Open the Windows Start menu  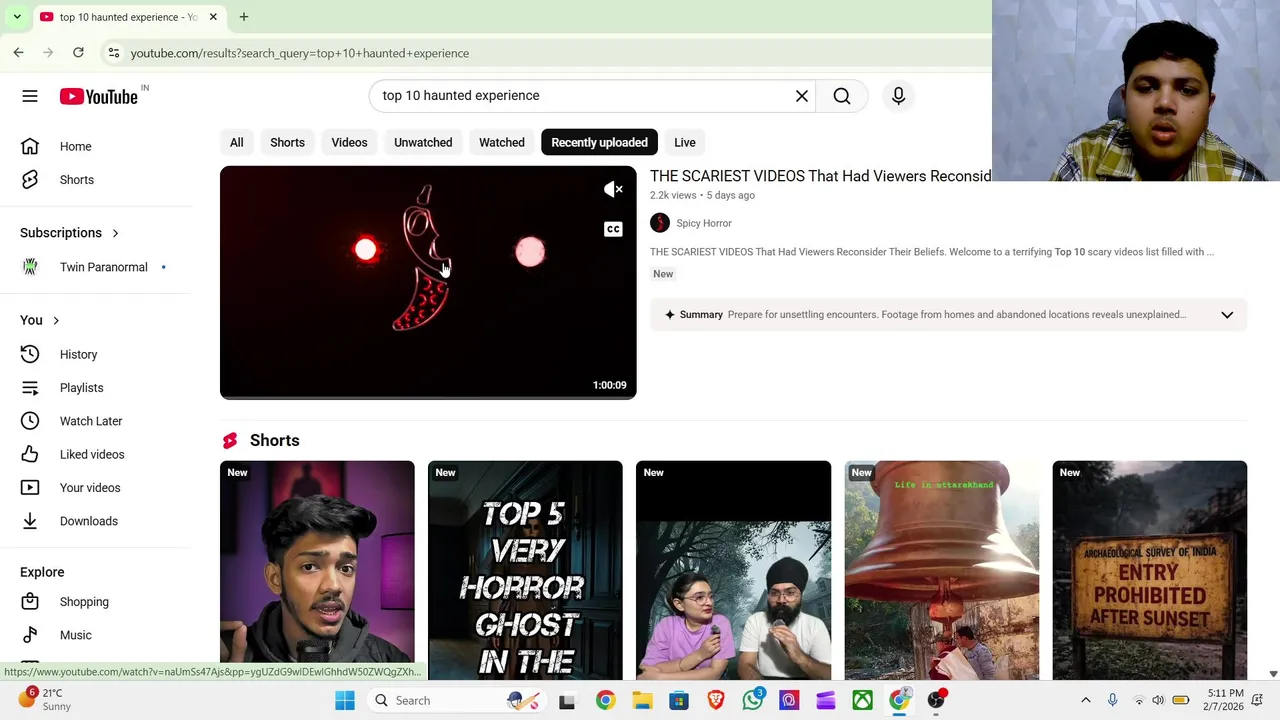[345, 700]
